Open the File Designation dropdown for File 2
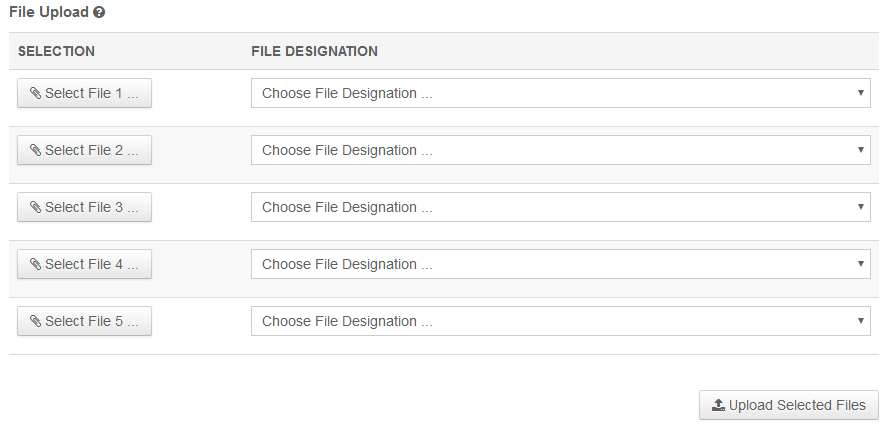Image resolution: width=895 pixels, height=437 pixels. [x=560, y=150]
